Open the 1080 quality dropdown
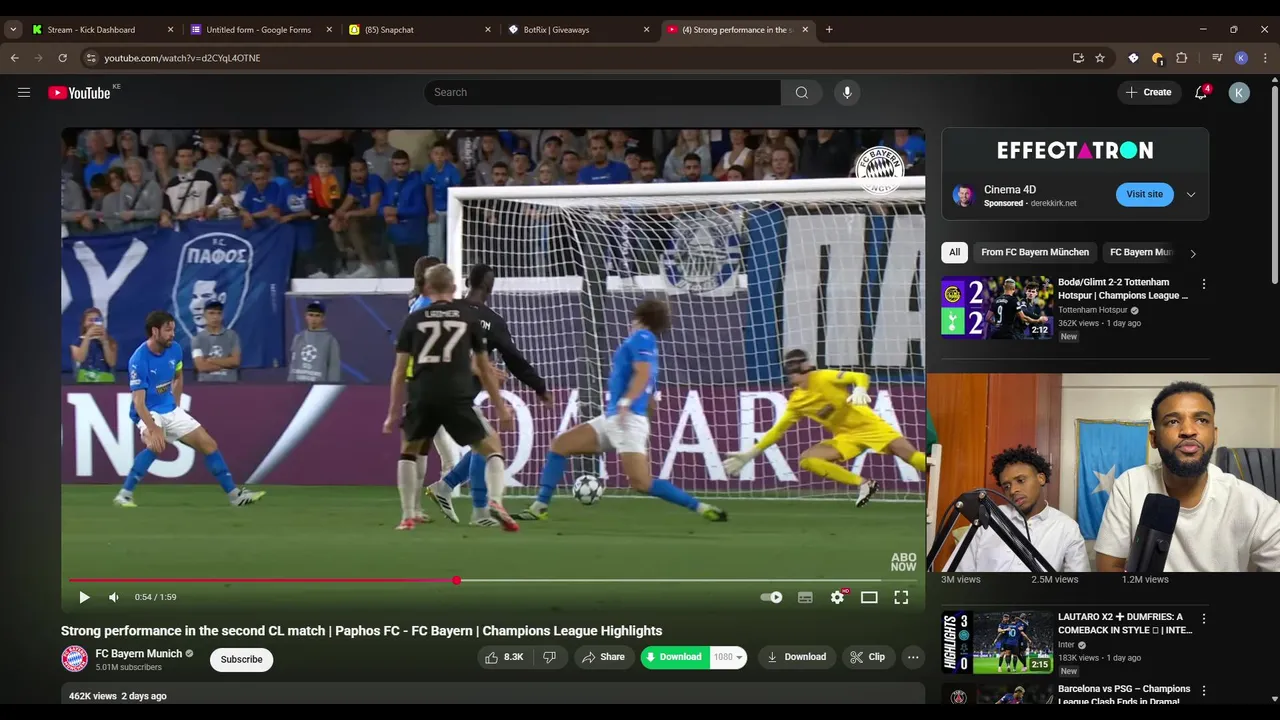Image resolution: width=1280 pixels, height=720 pixels. coord(728,657)
